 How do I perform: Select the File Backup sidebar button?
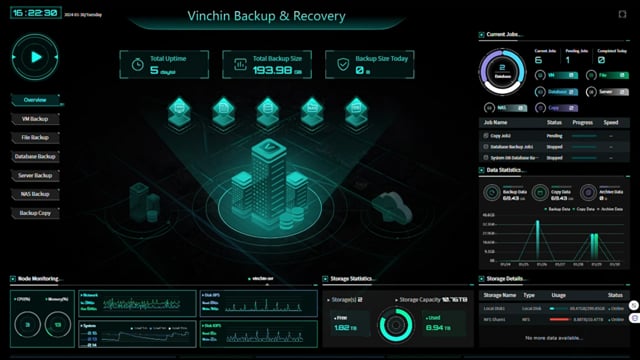pos(35,138)
